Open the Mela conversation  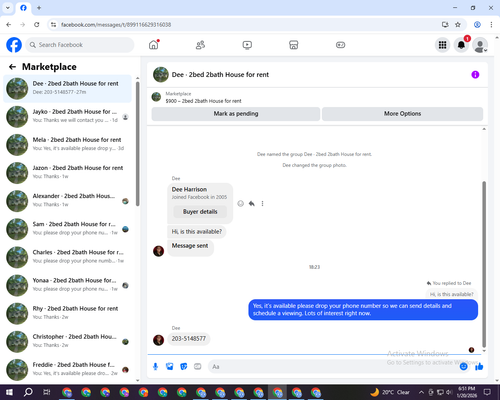click(67, 144)
